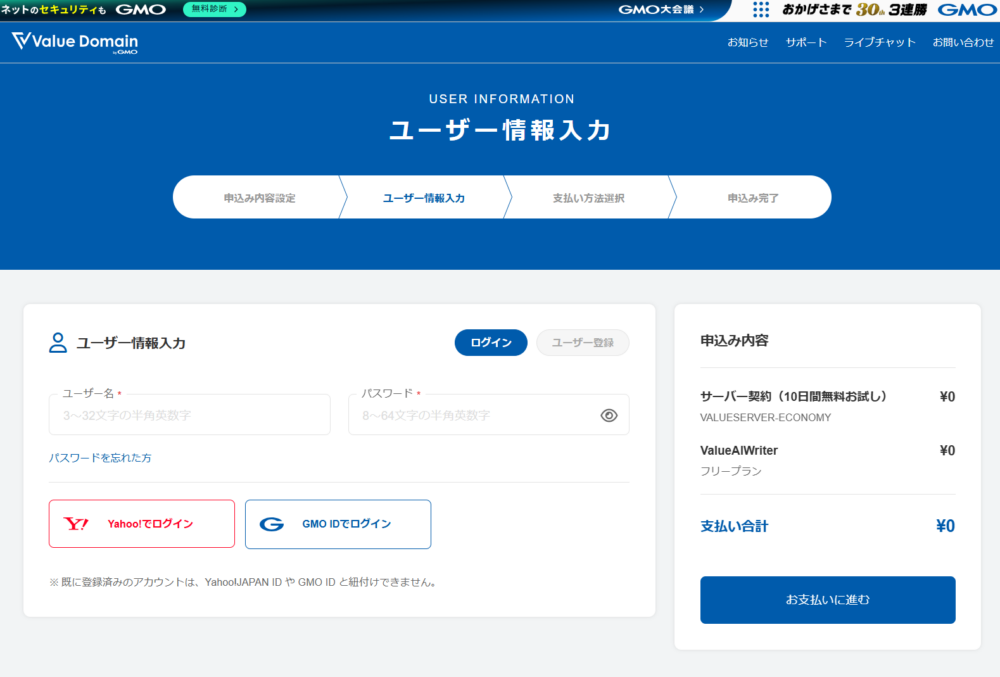
Task: Reveal the password using the eye icon
Action: click(x=609, y=415)
